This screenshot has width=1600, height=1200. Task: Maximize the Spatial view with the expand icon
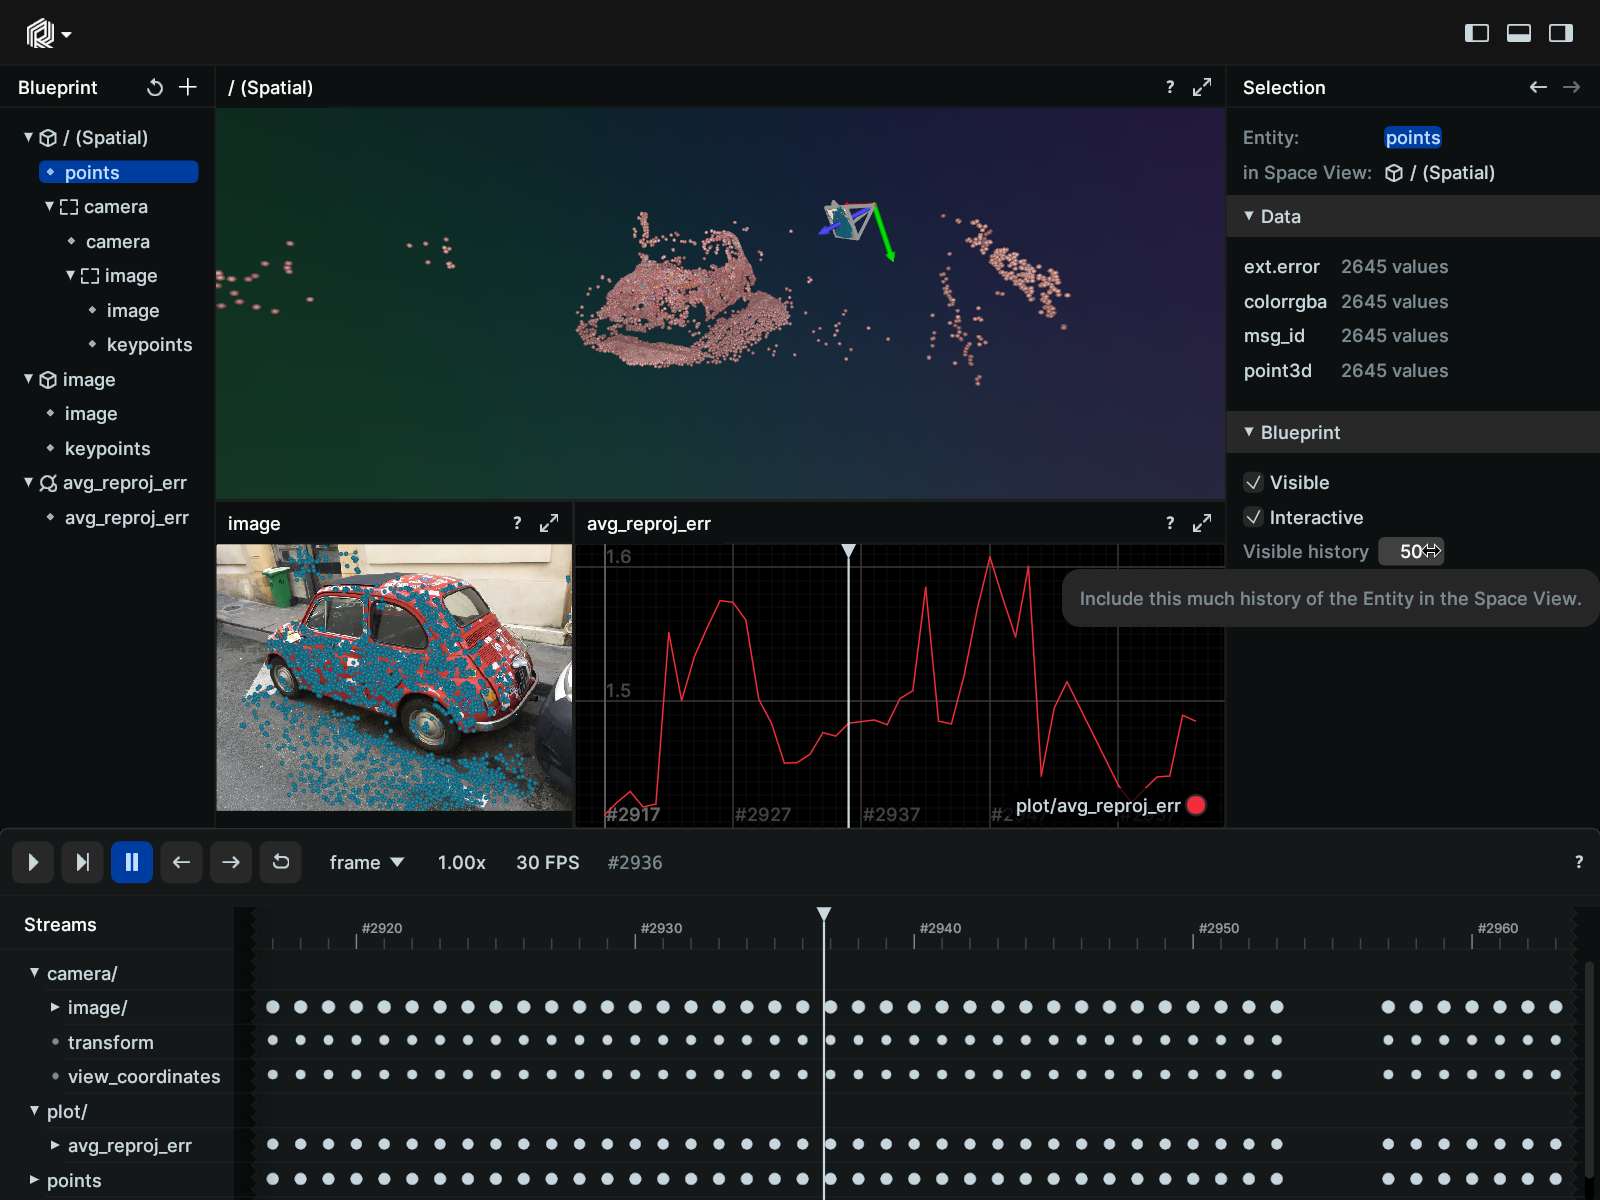click(1202, 88)
